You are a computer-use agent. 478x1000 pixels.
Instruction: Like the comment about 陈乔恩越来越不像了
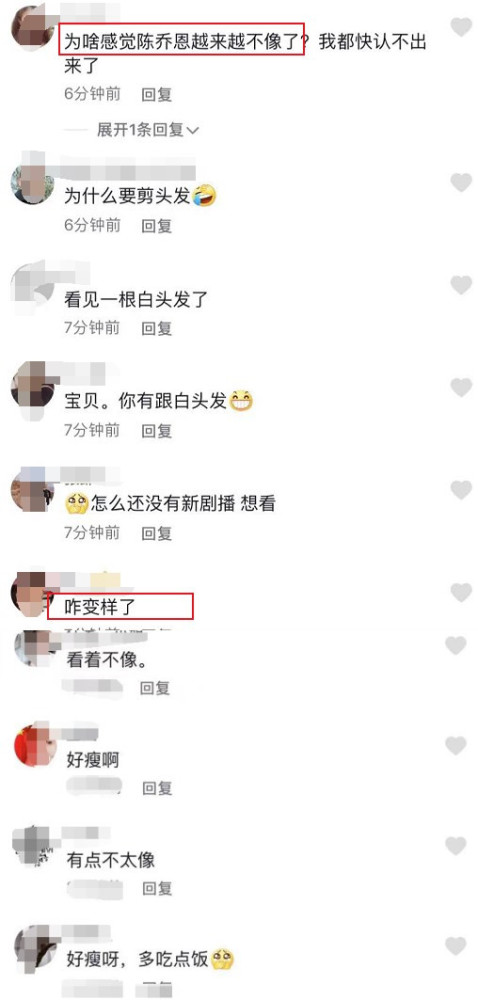pos(461,27)
